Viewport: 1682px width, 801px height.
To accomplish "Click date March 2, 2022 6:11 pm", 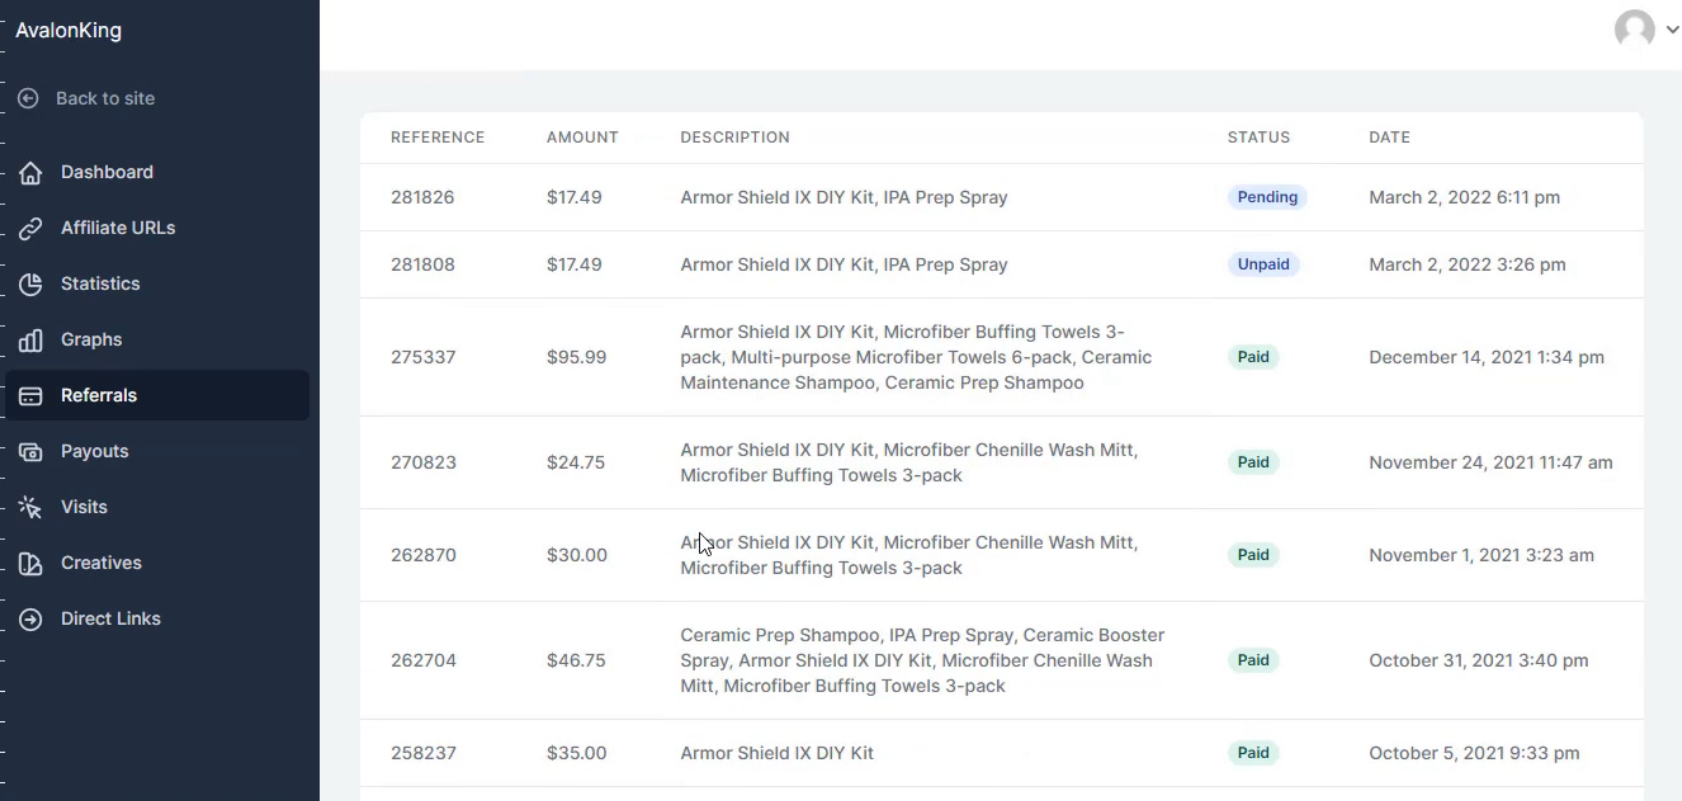I will click(x=1464, y=197).
